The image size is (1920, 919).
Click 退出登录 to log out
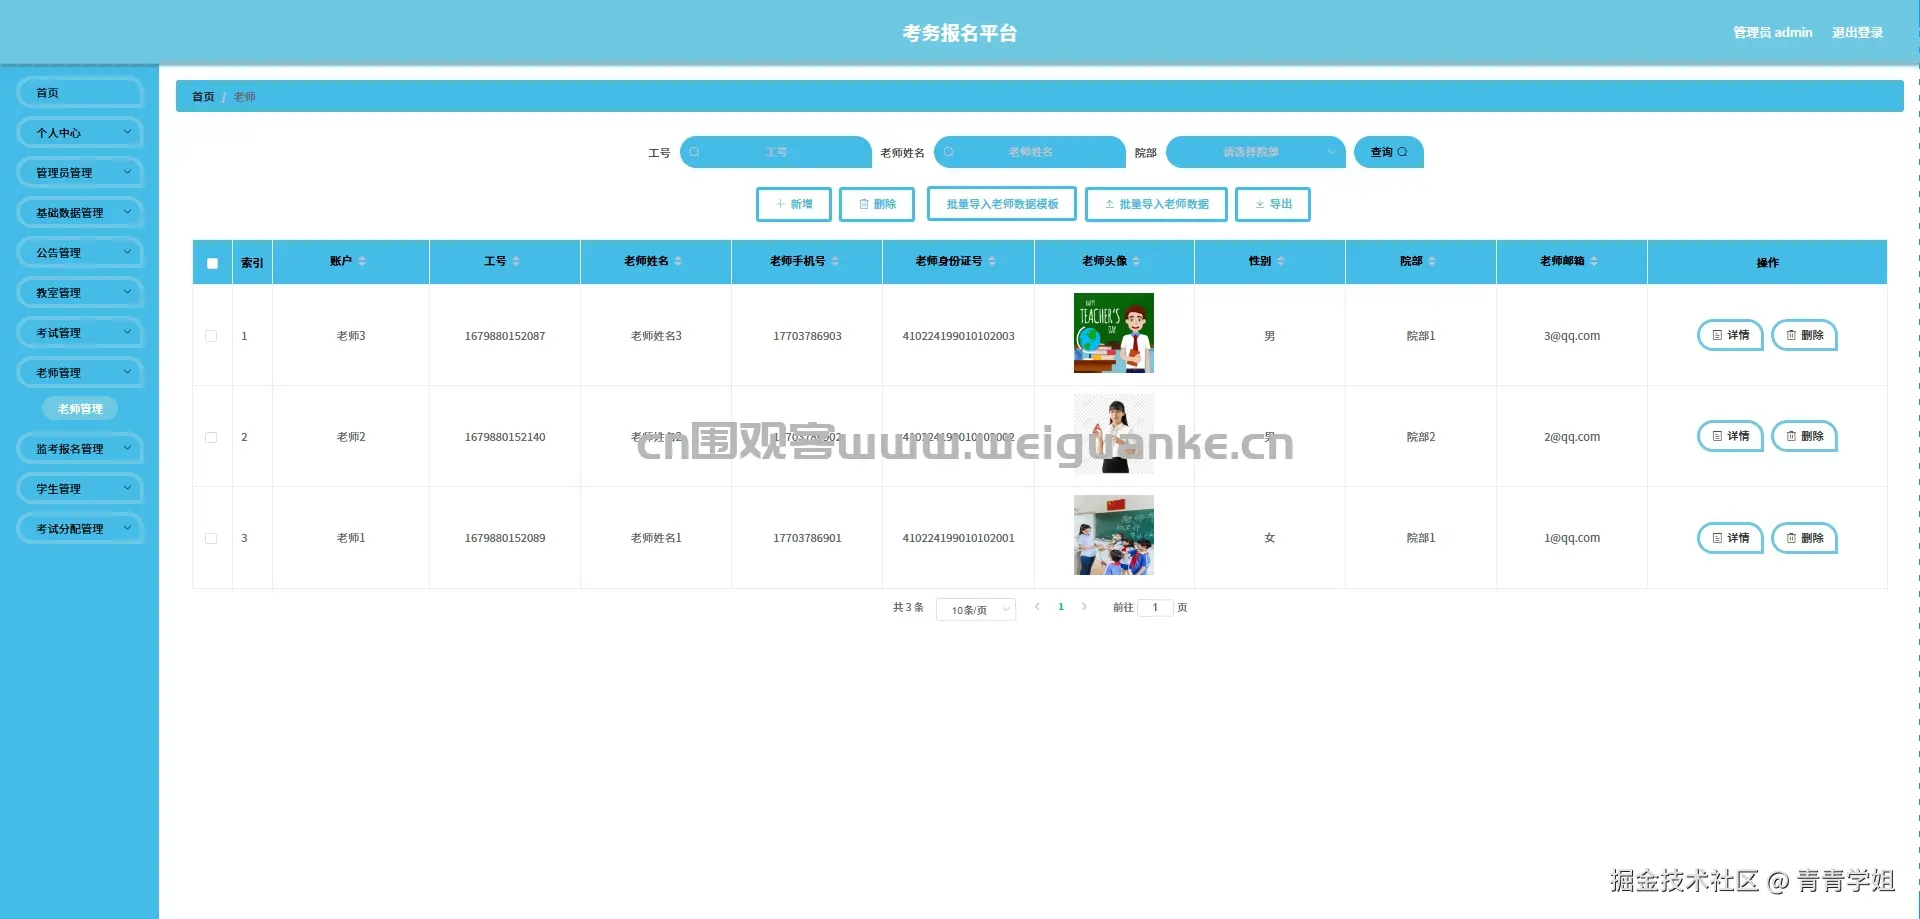tap(1857, 33)
